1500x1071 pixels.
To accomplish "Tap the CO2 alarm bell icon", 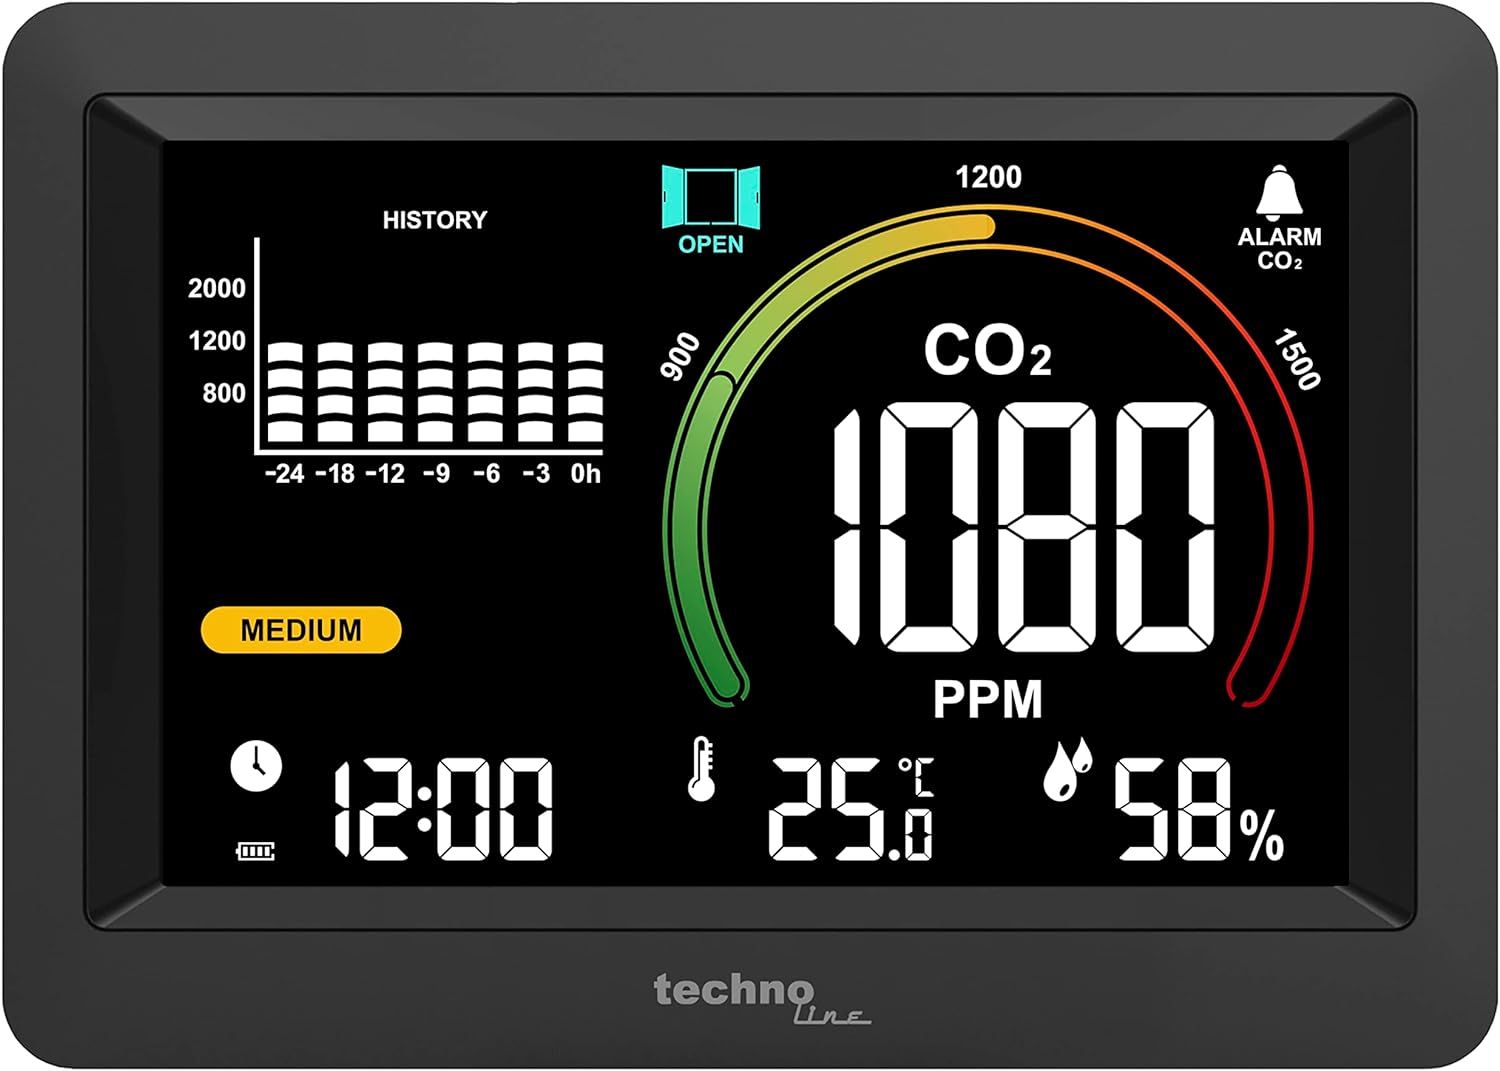I will (1278, 192).
